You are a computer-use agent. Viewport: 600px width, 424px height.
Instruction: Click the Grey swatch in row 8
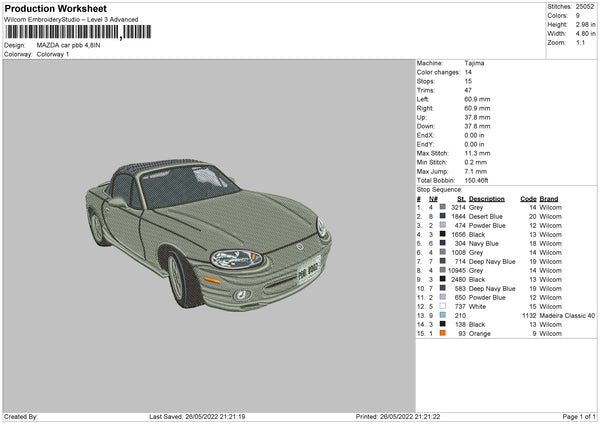pos(442,270)
